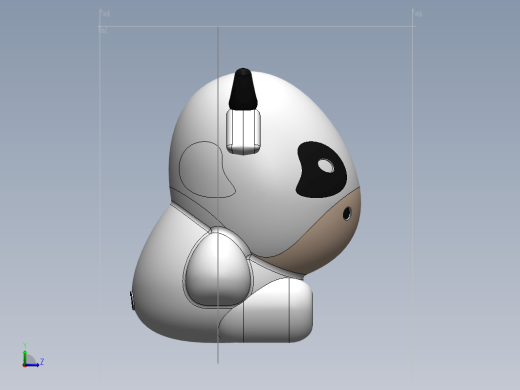Select the black horn tip on the head
520x390 pixels.
tap(243, 89)
